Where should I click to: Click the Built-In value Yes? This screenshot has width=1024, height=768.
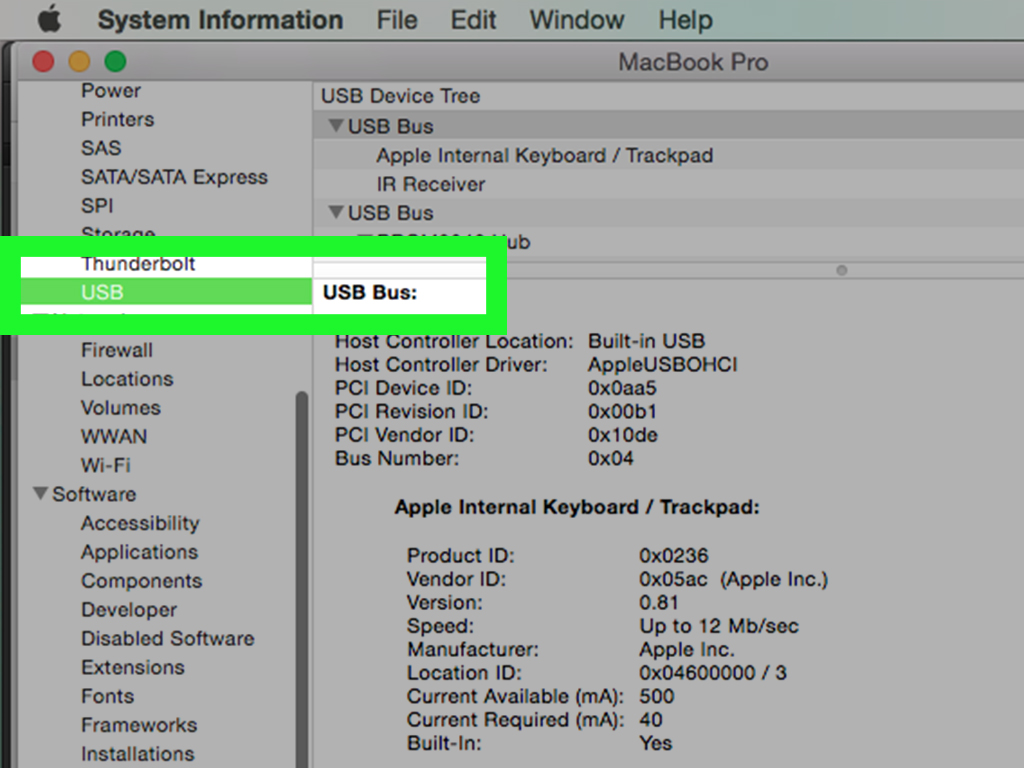pyautogui.click(x=655, y=743)
